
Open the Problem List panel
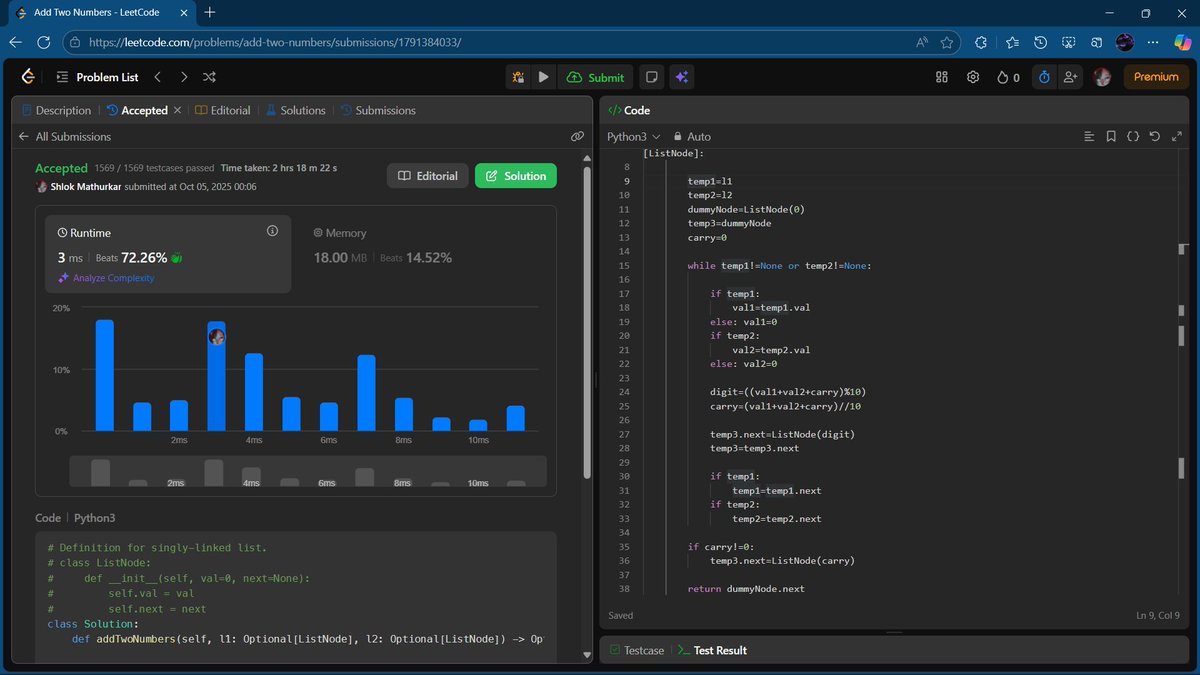point(96,77)
